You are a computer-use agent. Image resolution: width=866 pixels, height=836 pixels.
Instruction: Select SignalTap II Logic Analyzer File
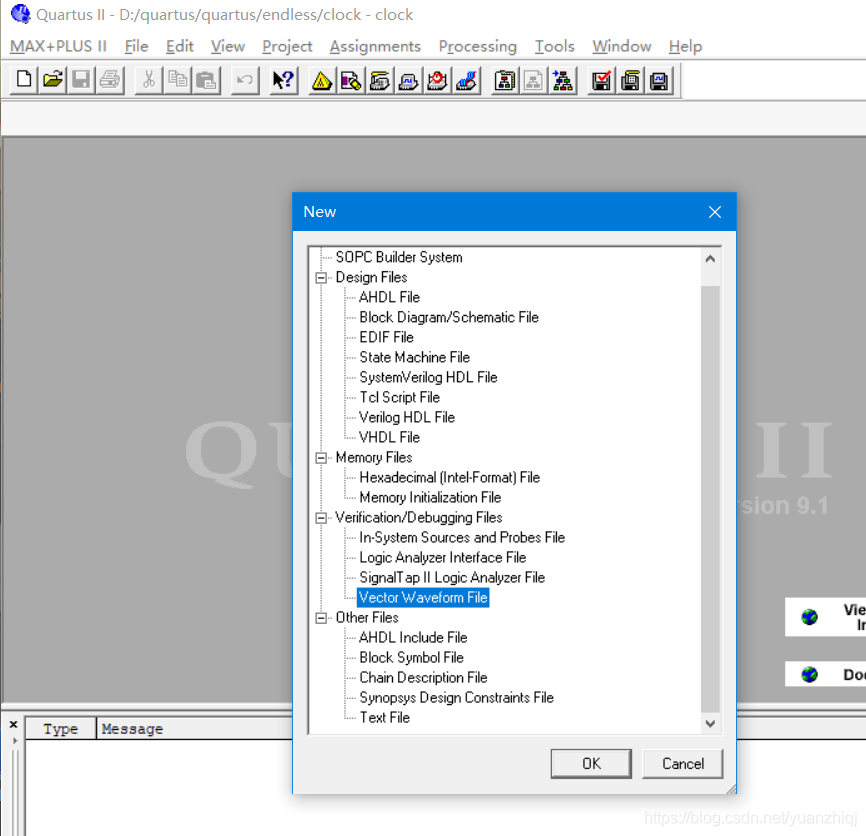click(452, 578)
